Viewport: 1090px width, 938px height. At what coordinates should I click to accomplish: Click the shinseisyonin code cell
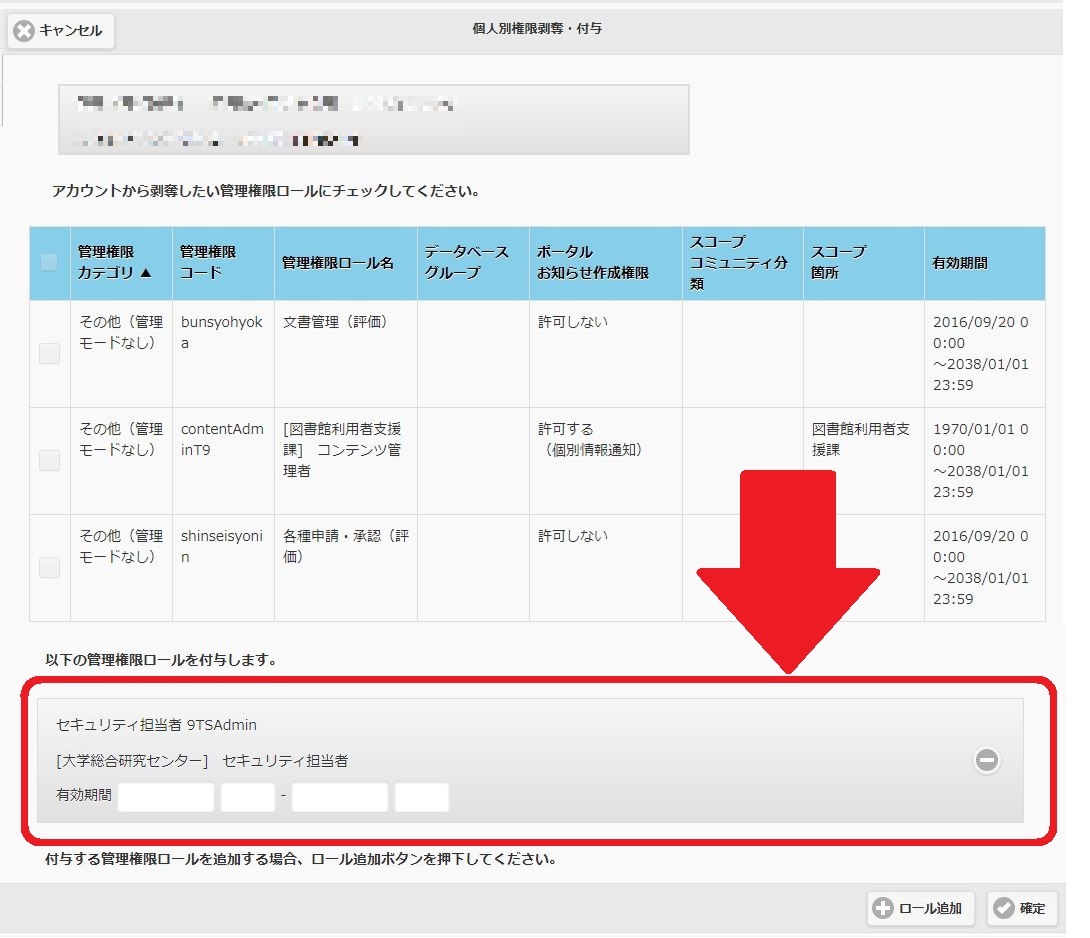pyautogui.click(x=223, y=568)
